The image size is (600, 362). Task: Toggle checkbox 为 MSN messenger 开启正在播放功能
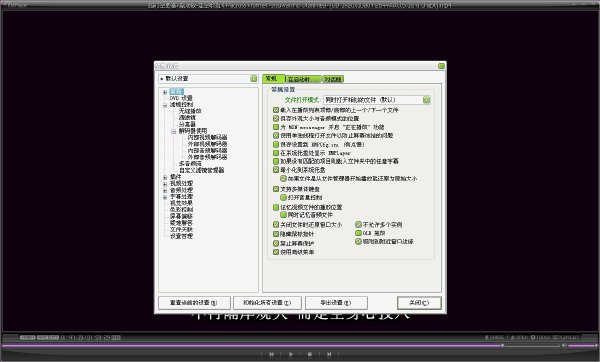tap(276, 127)
